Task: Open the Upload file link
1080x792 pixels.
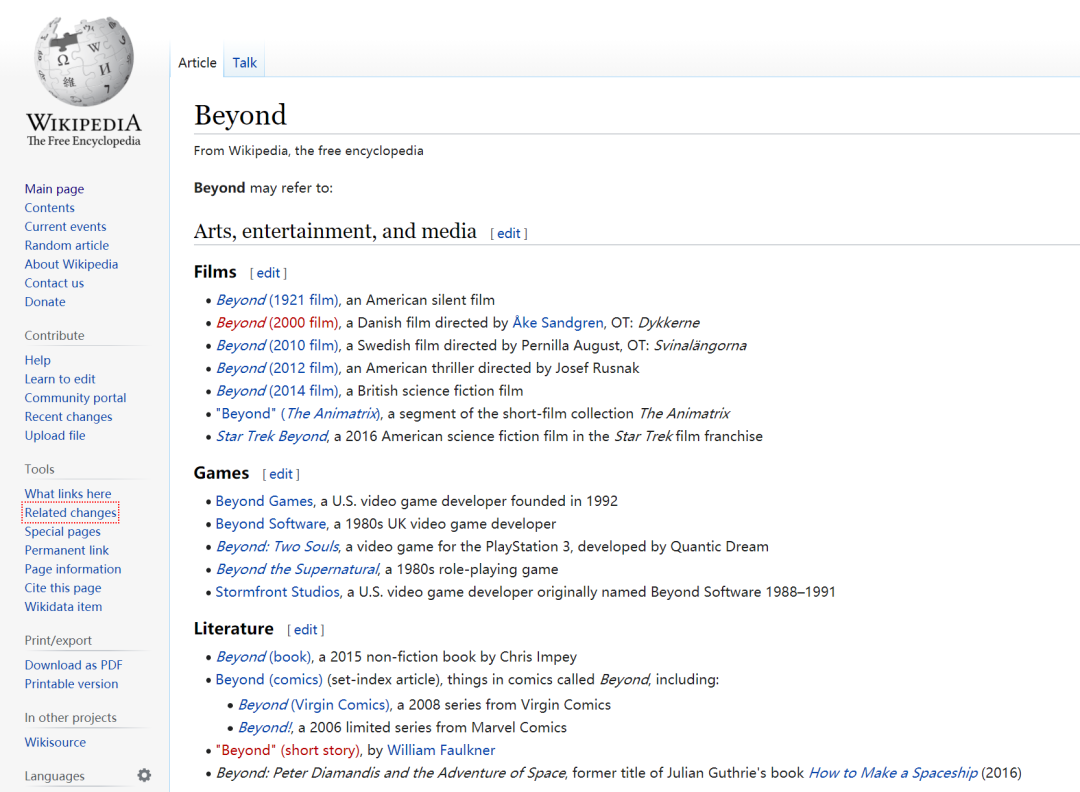Action: point(55,435)
